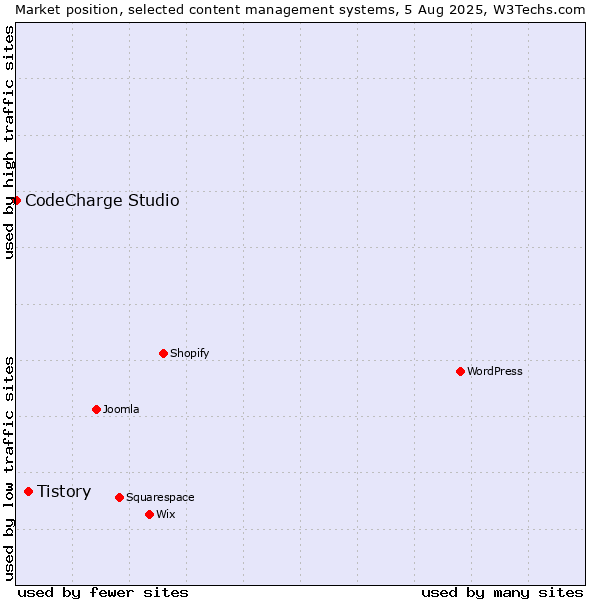
Task: Click the 'CodeCharge Studio' label text
Action: 102,201
